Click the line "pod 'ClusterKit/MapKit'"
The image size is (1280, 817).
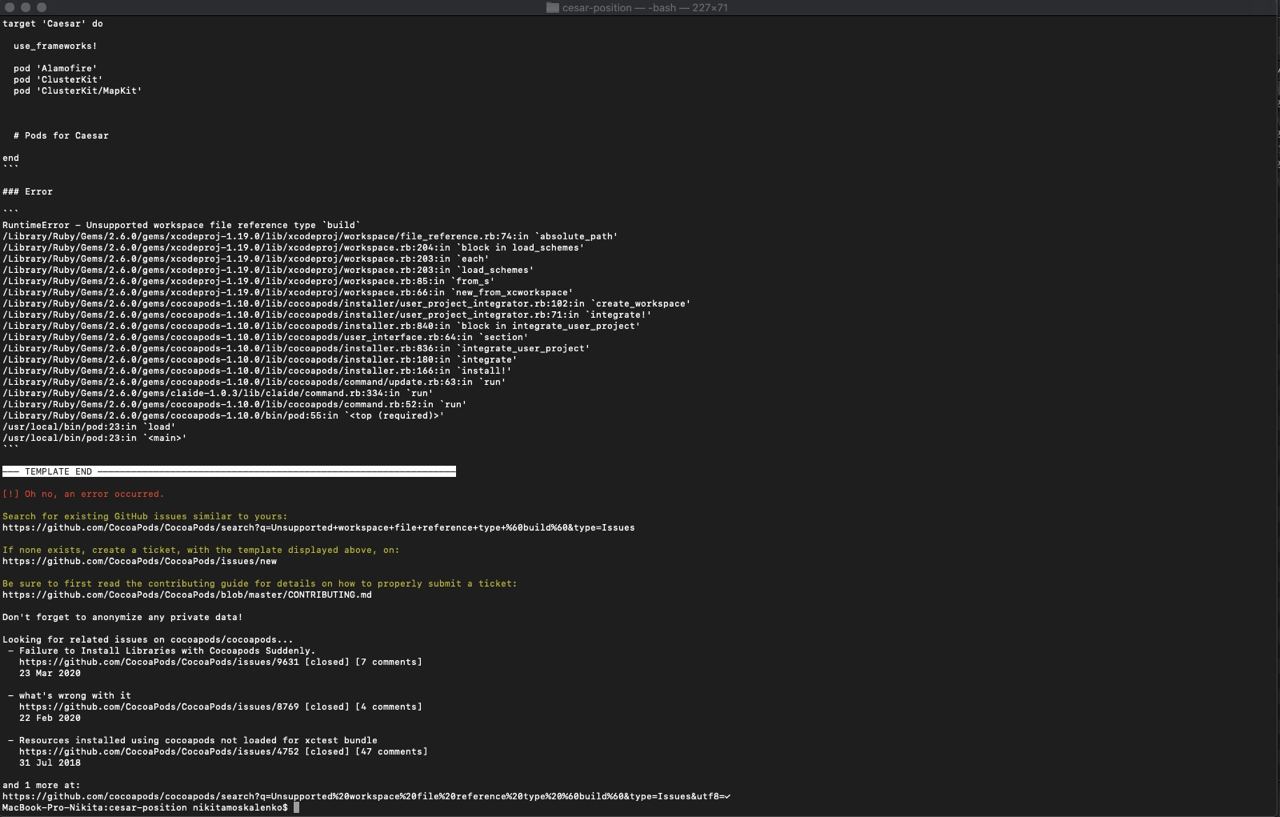click(x=77, y=90)
